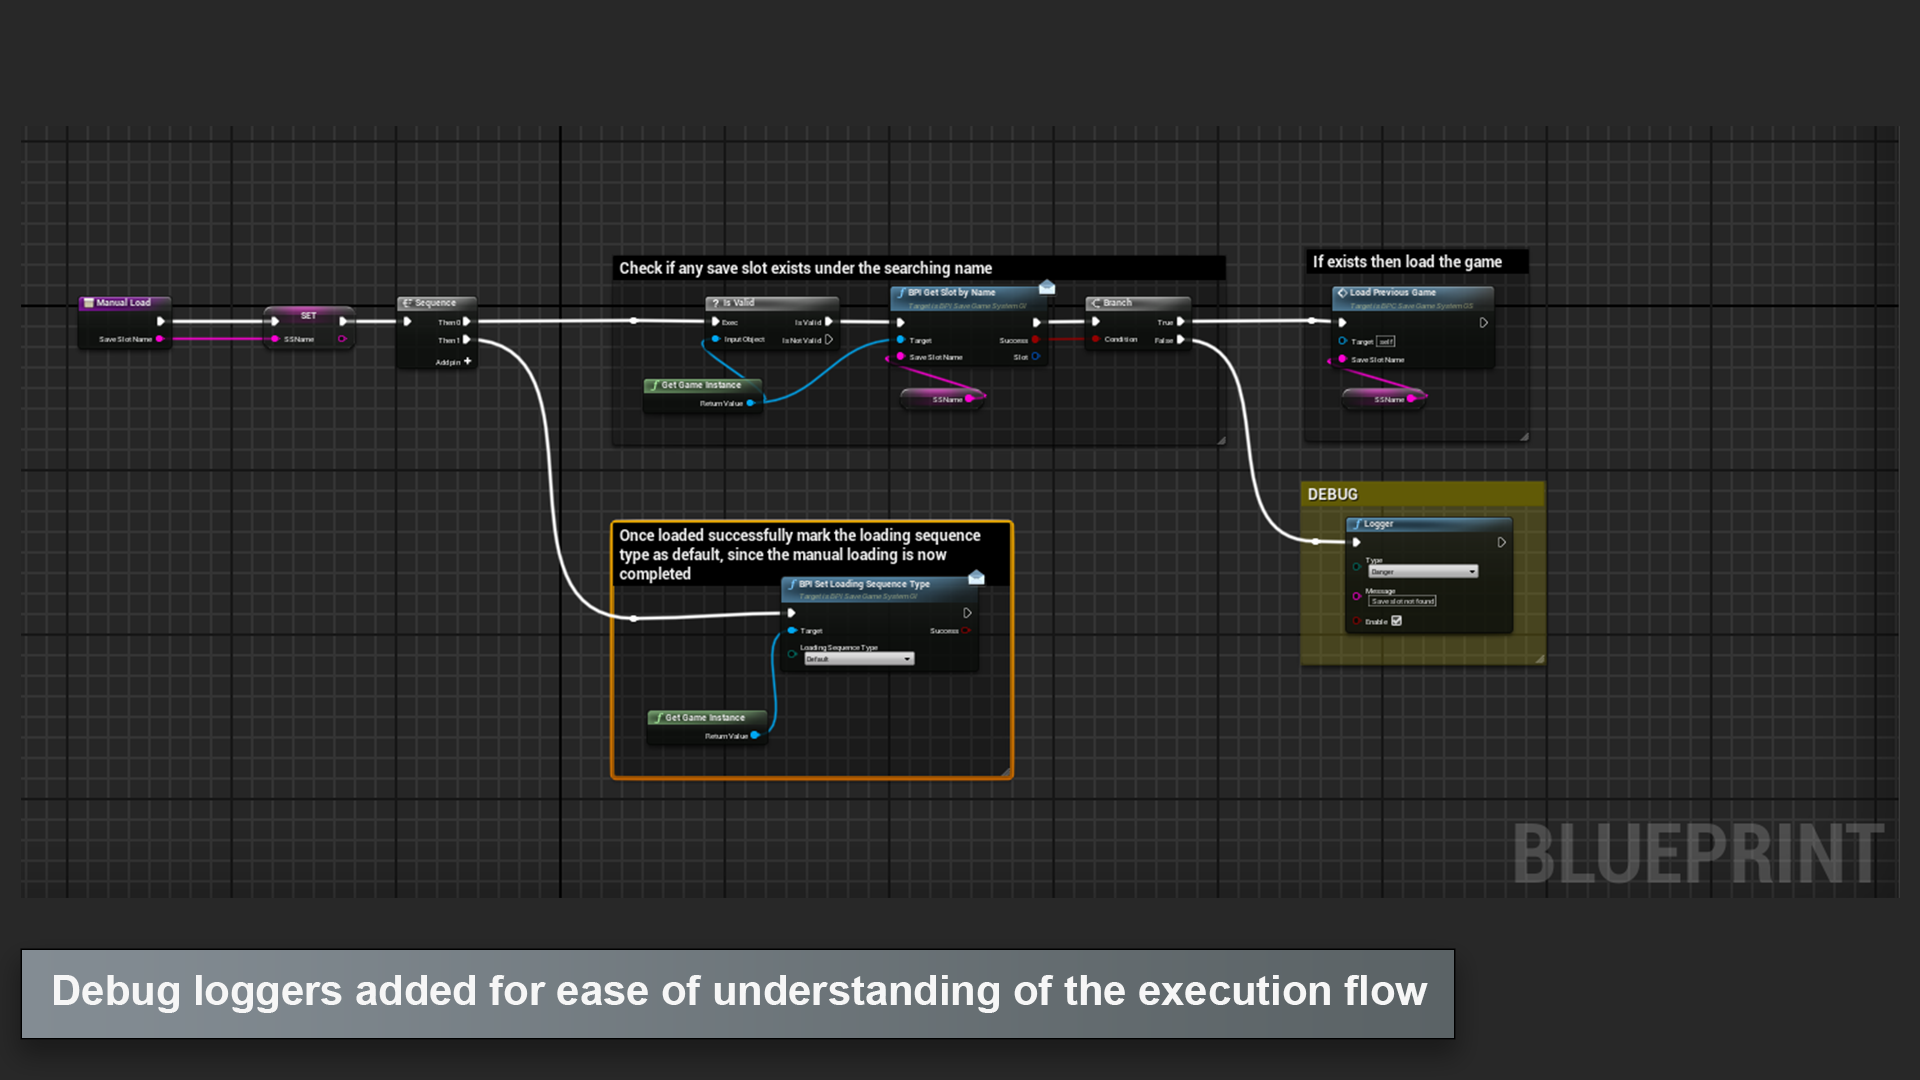Select the 'If exists then load the game' comment header
This screenshot has width=1920, height=1080.
click(1407, 262)
